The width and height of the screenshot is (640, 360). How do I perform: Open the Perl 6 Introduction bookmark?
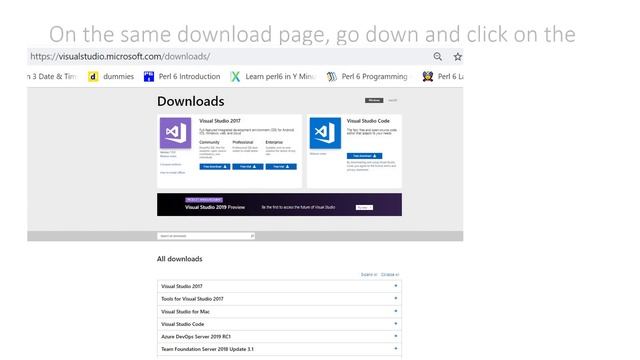pos(182,76)
